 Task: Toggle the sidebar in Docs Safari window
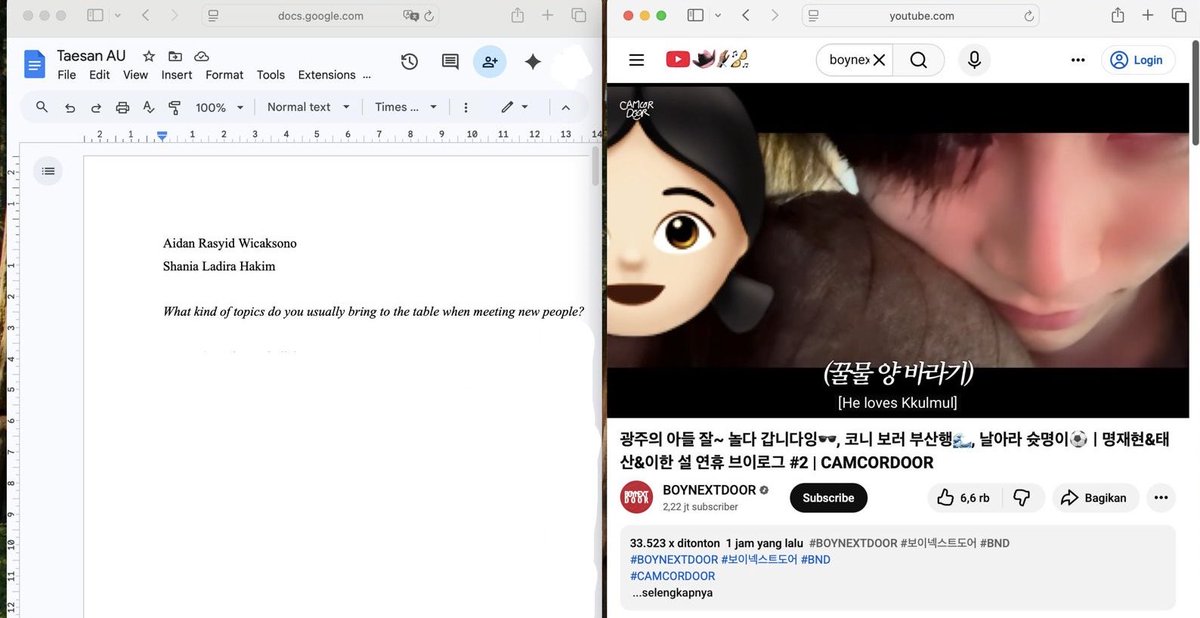(95, 15)
